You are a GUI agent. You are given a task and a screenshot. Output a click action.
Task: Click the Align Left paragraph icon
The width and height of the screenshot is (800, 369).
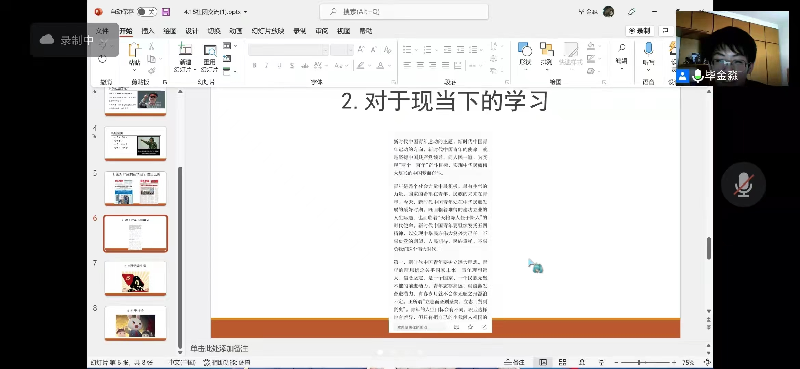(x=407, y=65)
